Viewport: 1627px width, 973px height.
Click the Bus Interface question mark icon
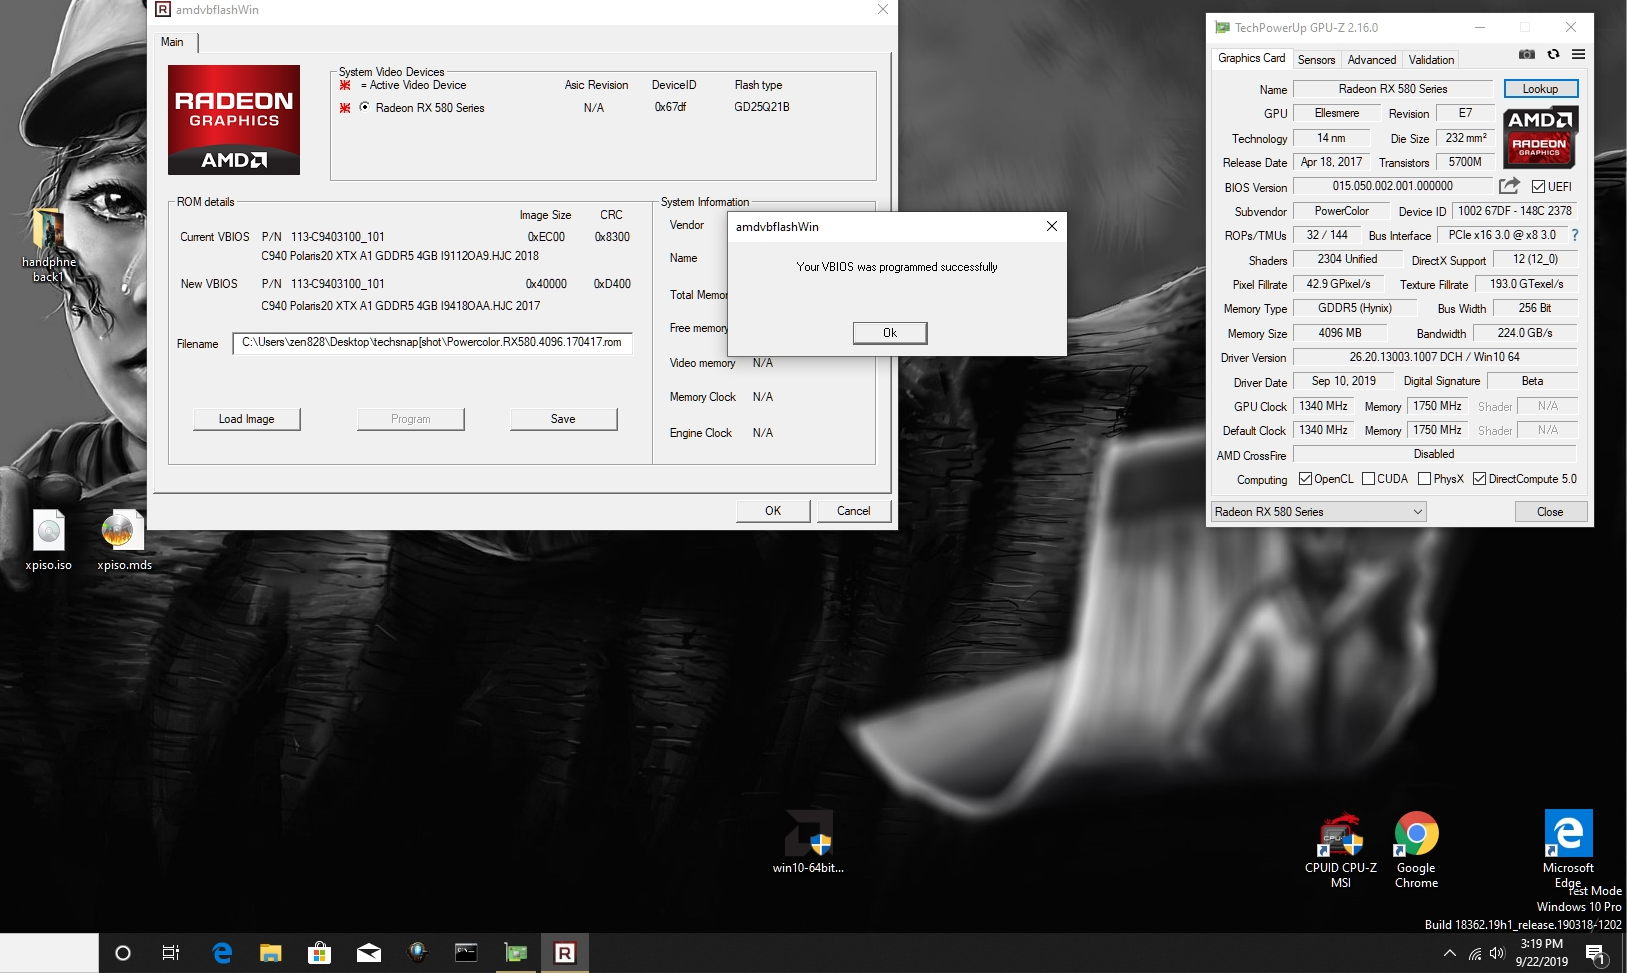1575,235
